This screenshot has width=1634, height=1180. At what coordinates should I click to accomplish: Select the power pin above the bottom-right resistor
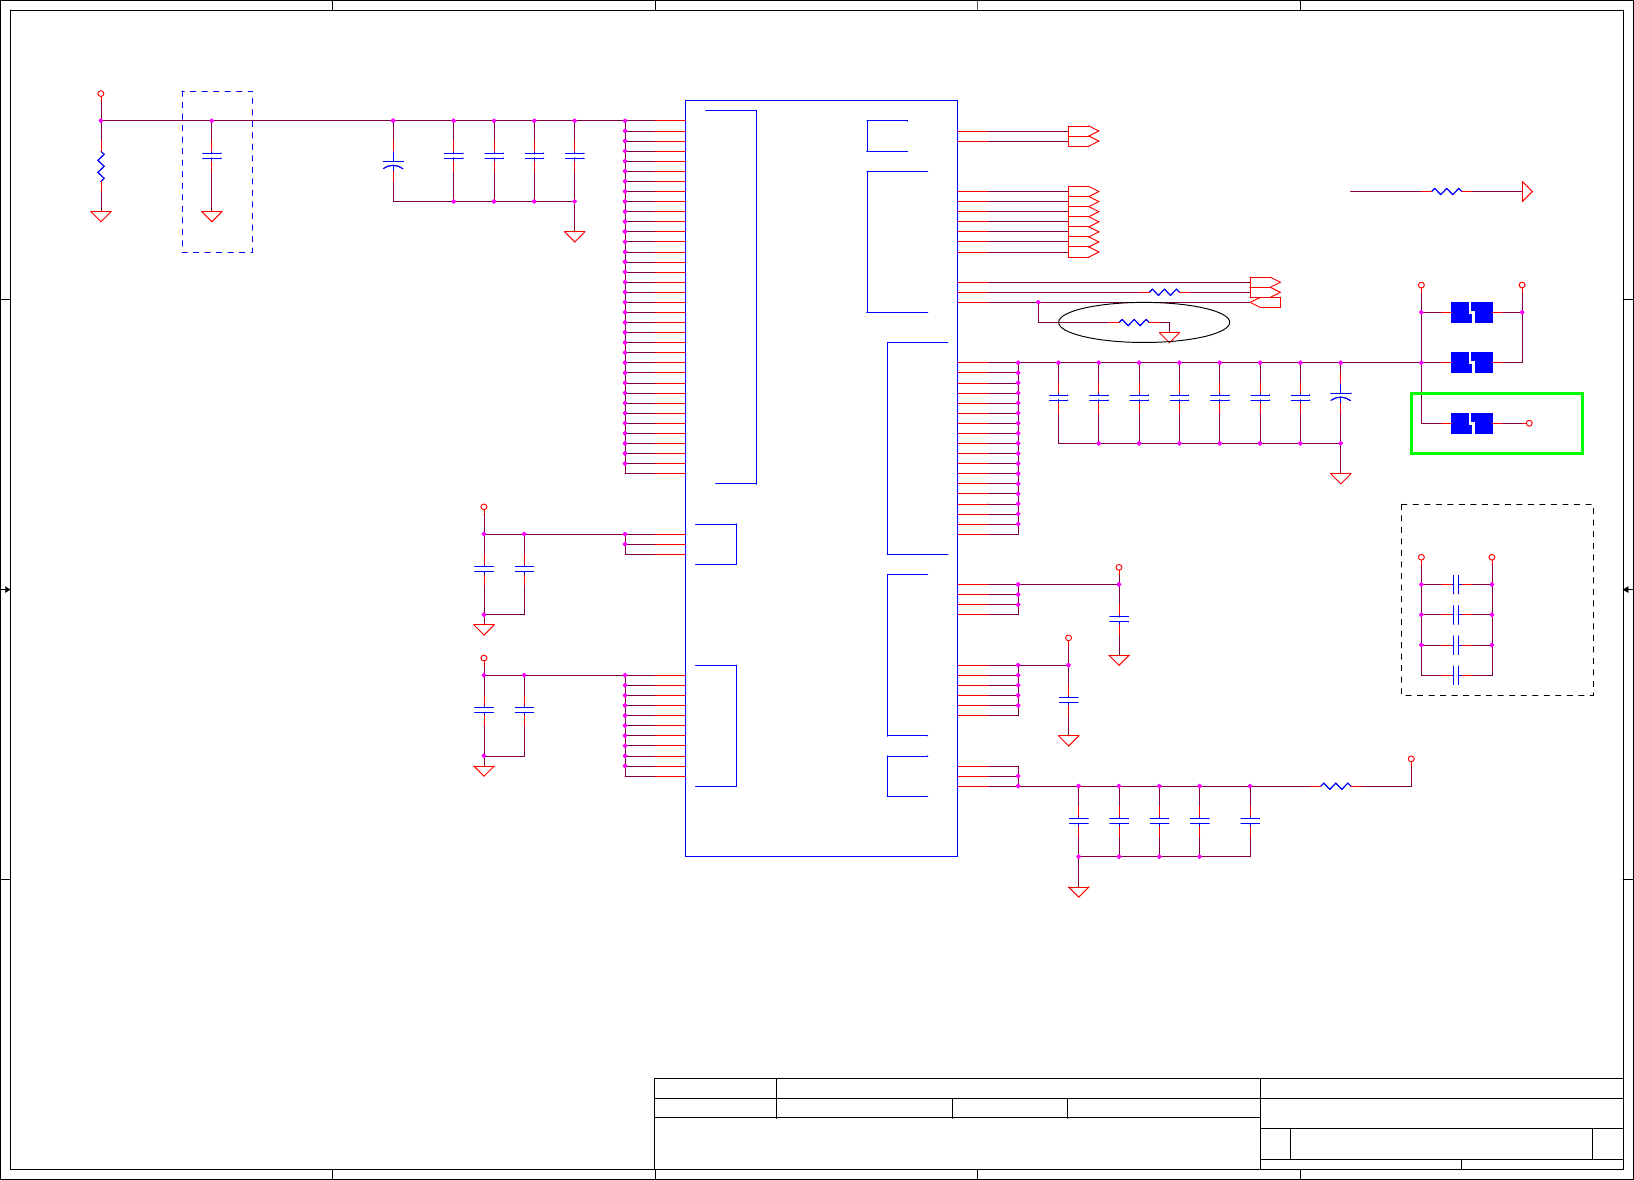pyautogui.click(x=1411, y=759)
